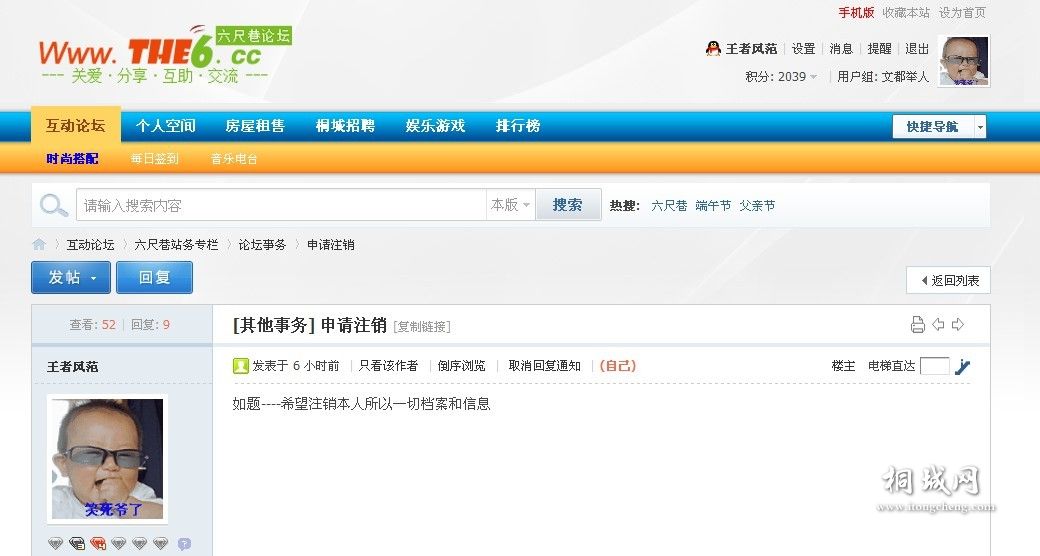
Task: Select the 每日签到 sub-menu item
Action: click(x=154, y=159)
